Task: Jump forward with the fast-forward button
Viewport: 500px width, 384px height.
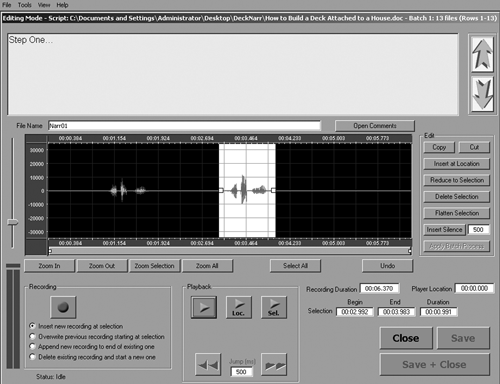Action: 274,365
